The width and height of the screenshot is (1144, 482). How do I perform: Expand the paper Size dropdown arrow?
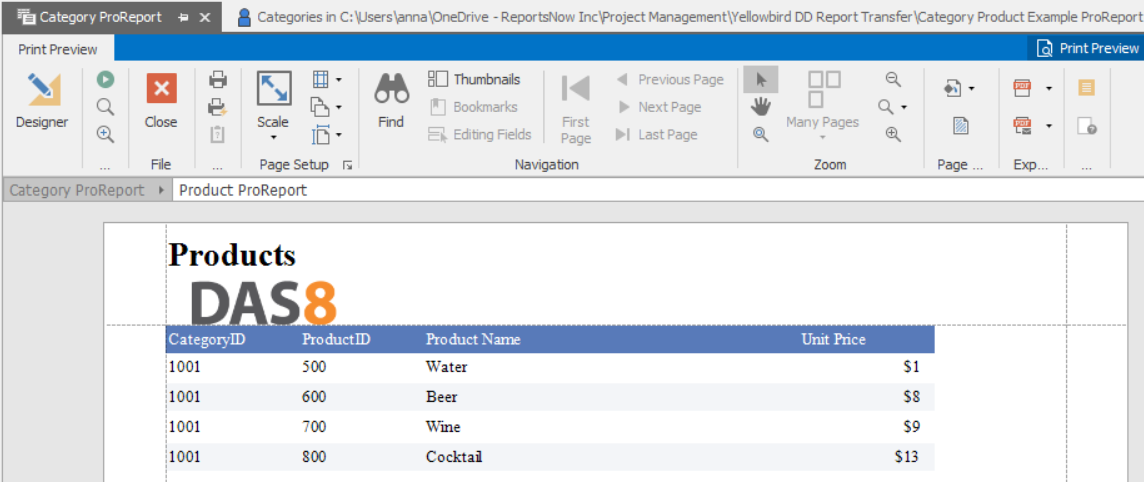339,134
